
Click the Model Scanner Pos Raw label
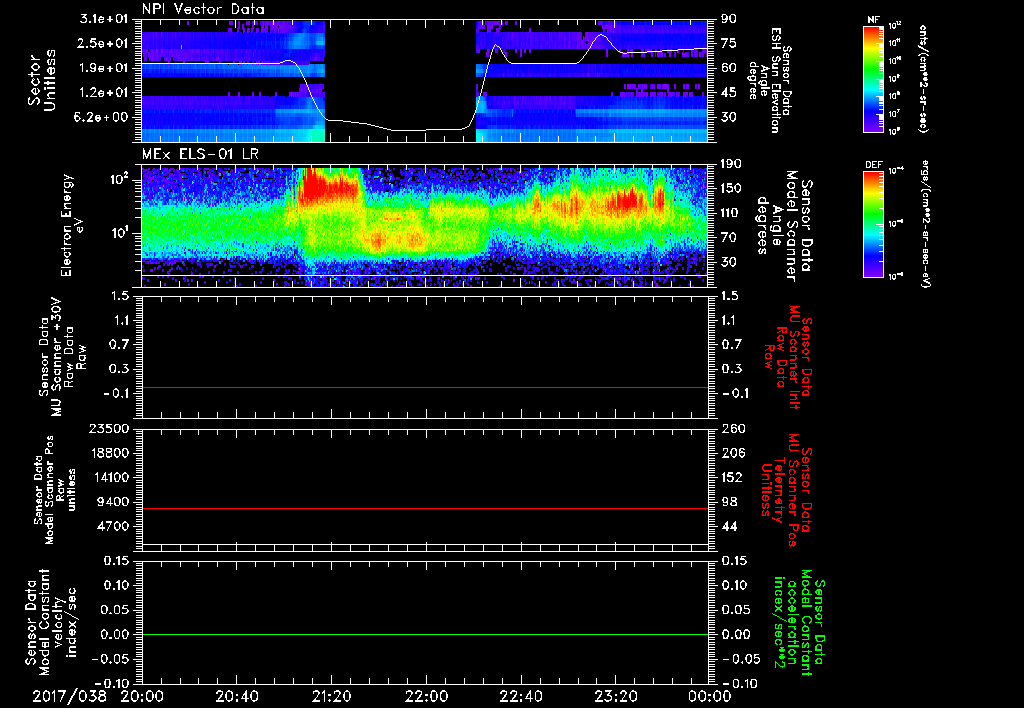tap(55, 490)
